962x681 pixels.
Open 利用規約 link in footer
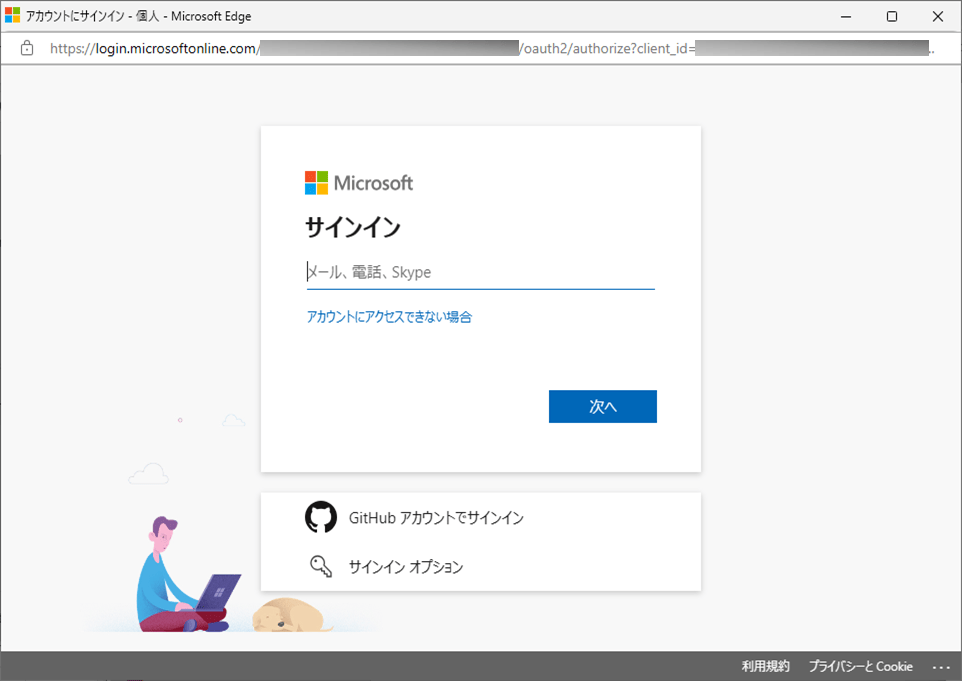(766, 666)
